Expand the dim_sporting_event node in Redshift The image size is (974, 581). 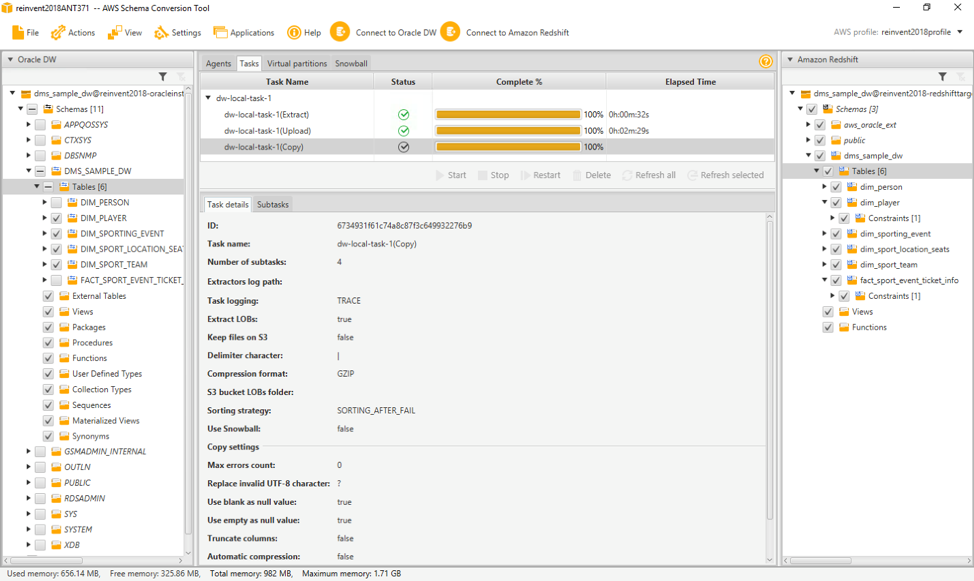pos(824,234)
